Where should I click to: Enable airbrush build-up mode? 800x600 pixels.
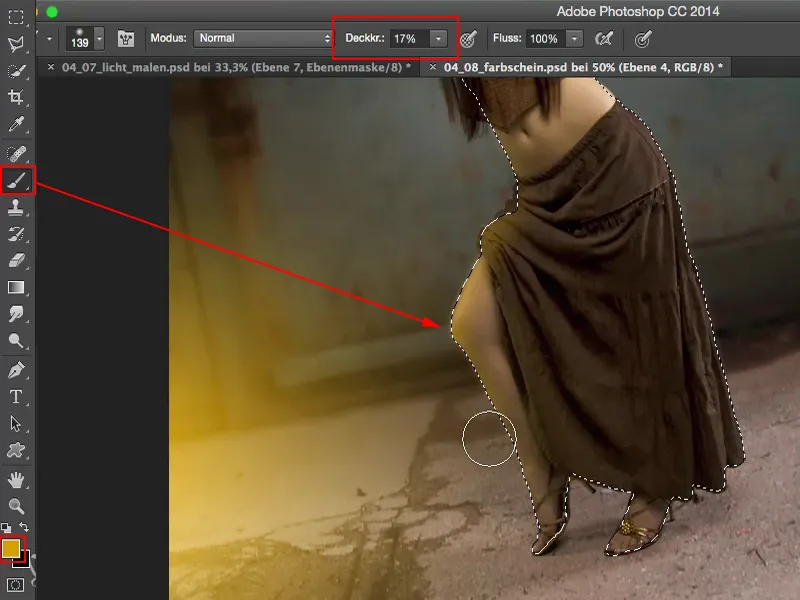click(x=604, y=39)
